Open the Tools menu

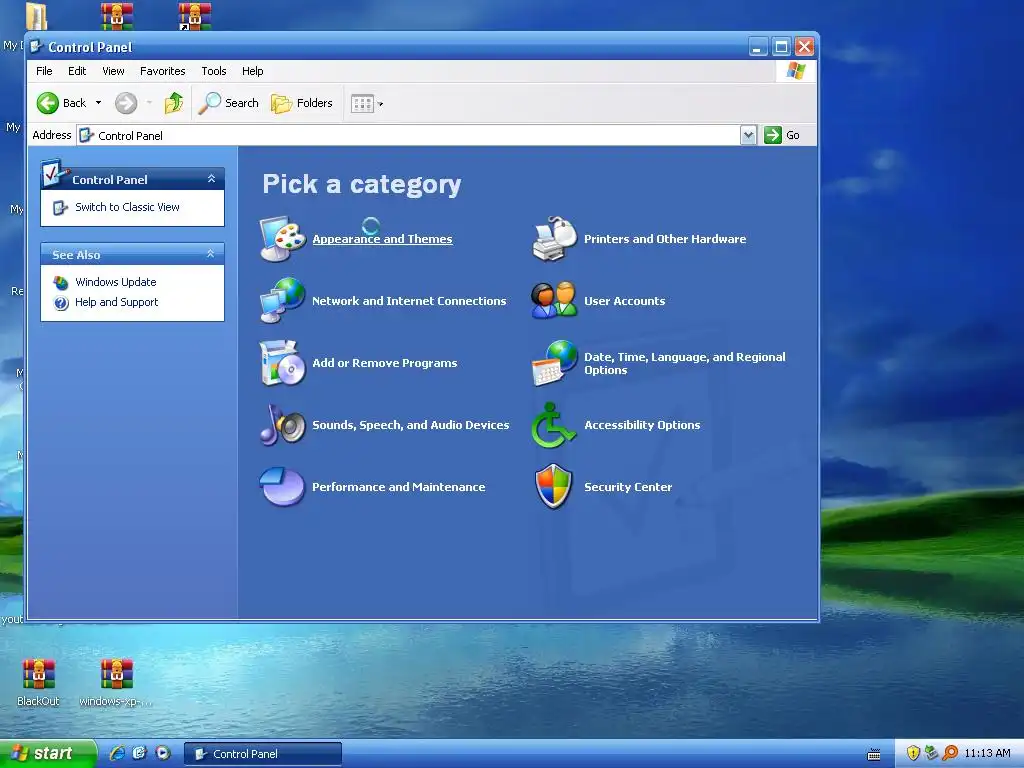214,71
